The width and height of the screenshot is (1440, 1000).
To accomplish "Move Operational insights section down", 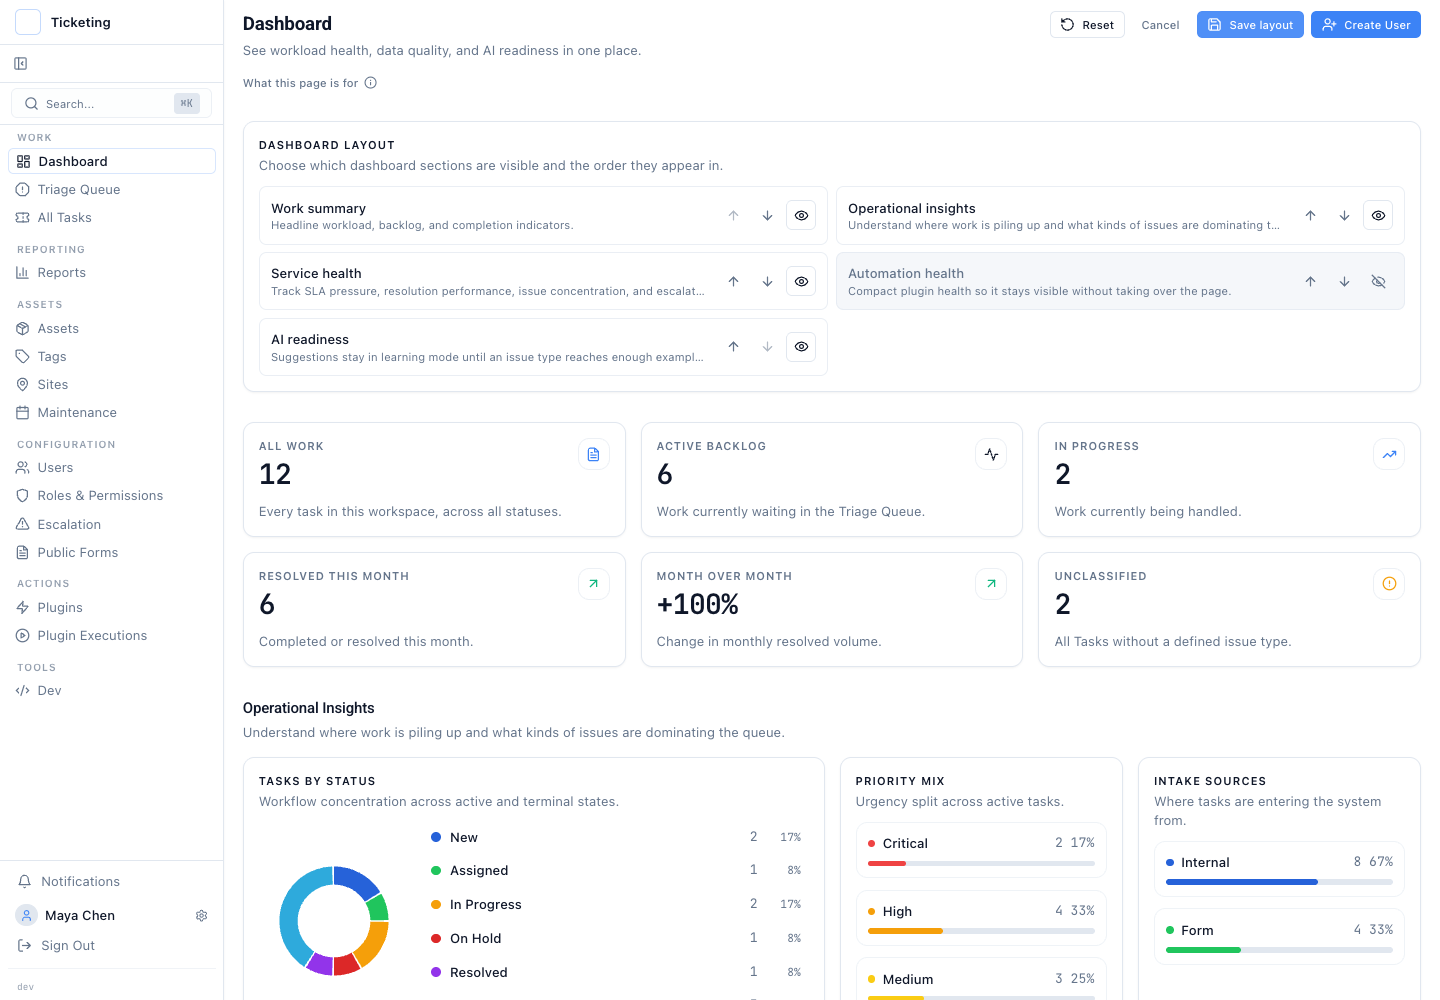I will [1344, 216].
